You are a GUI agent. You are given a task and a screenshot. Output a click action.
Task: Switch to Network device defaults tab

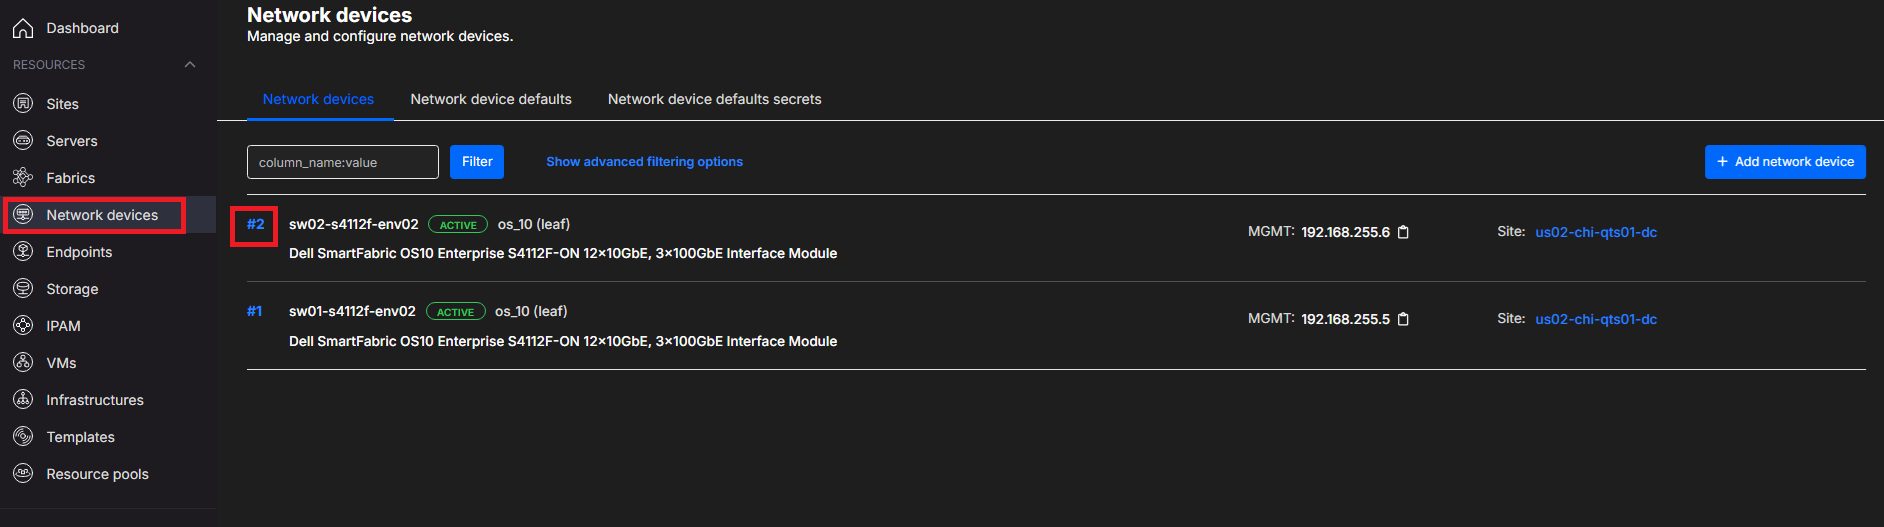pos(491,99)
